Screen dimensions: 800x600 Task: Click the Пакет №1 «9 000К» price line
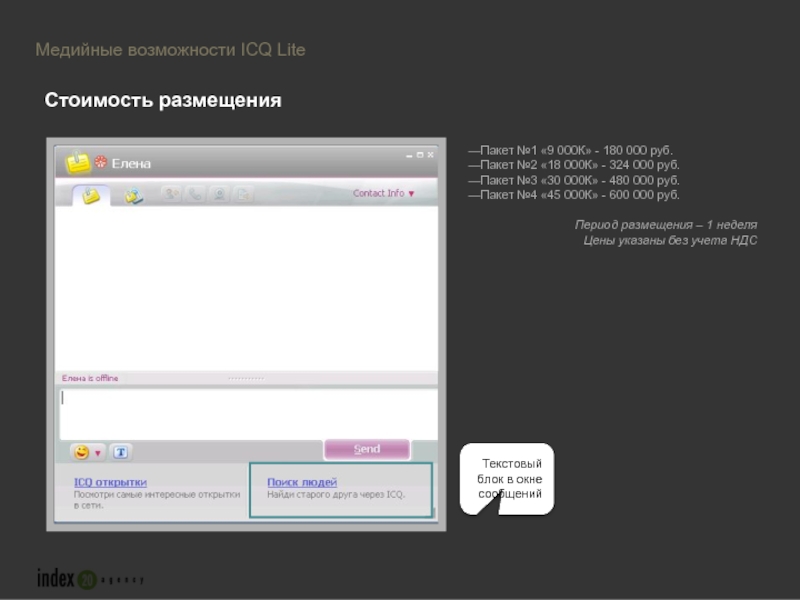(x=570, y=151)
